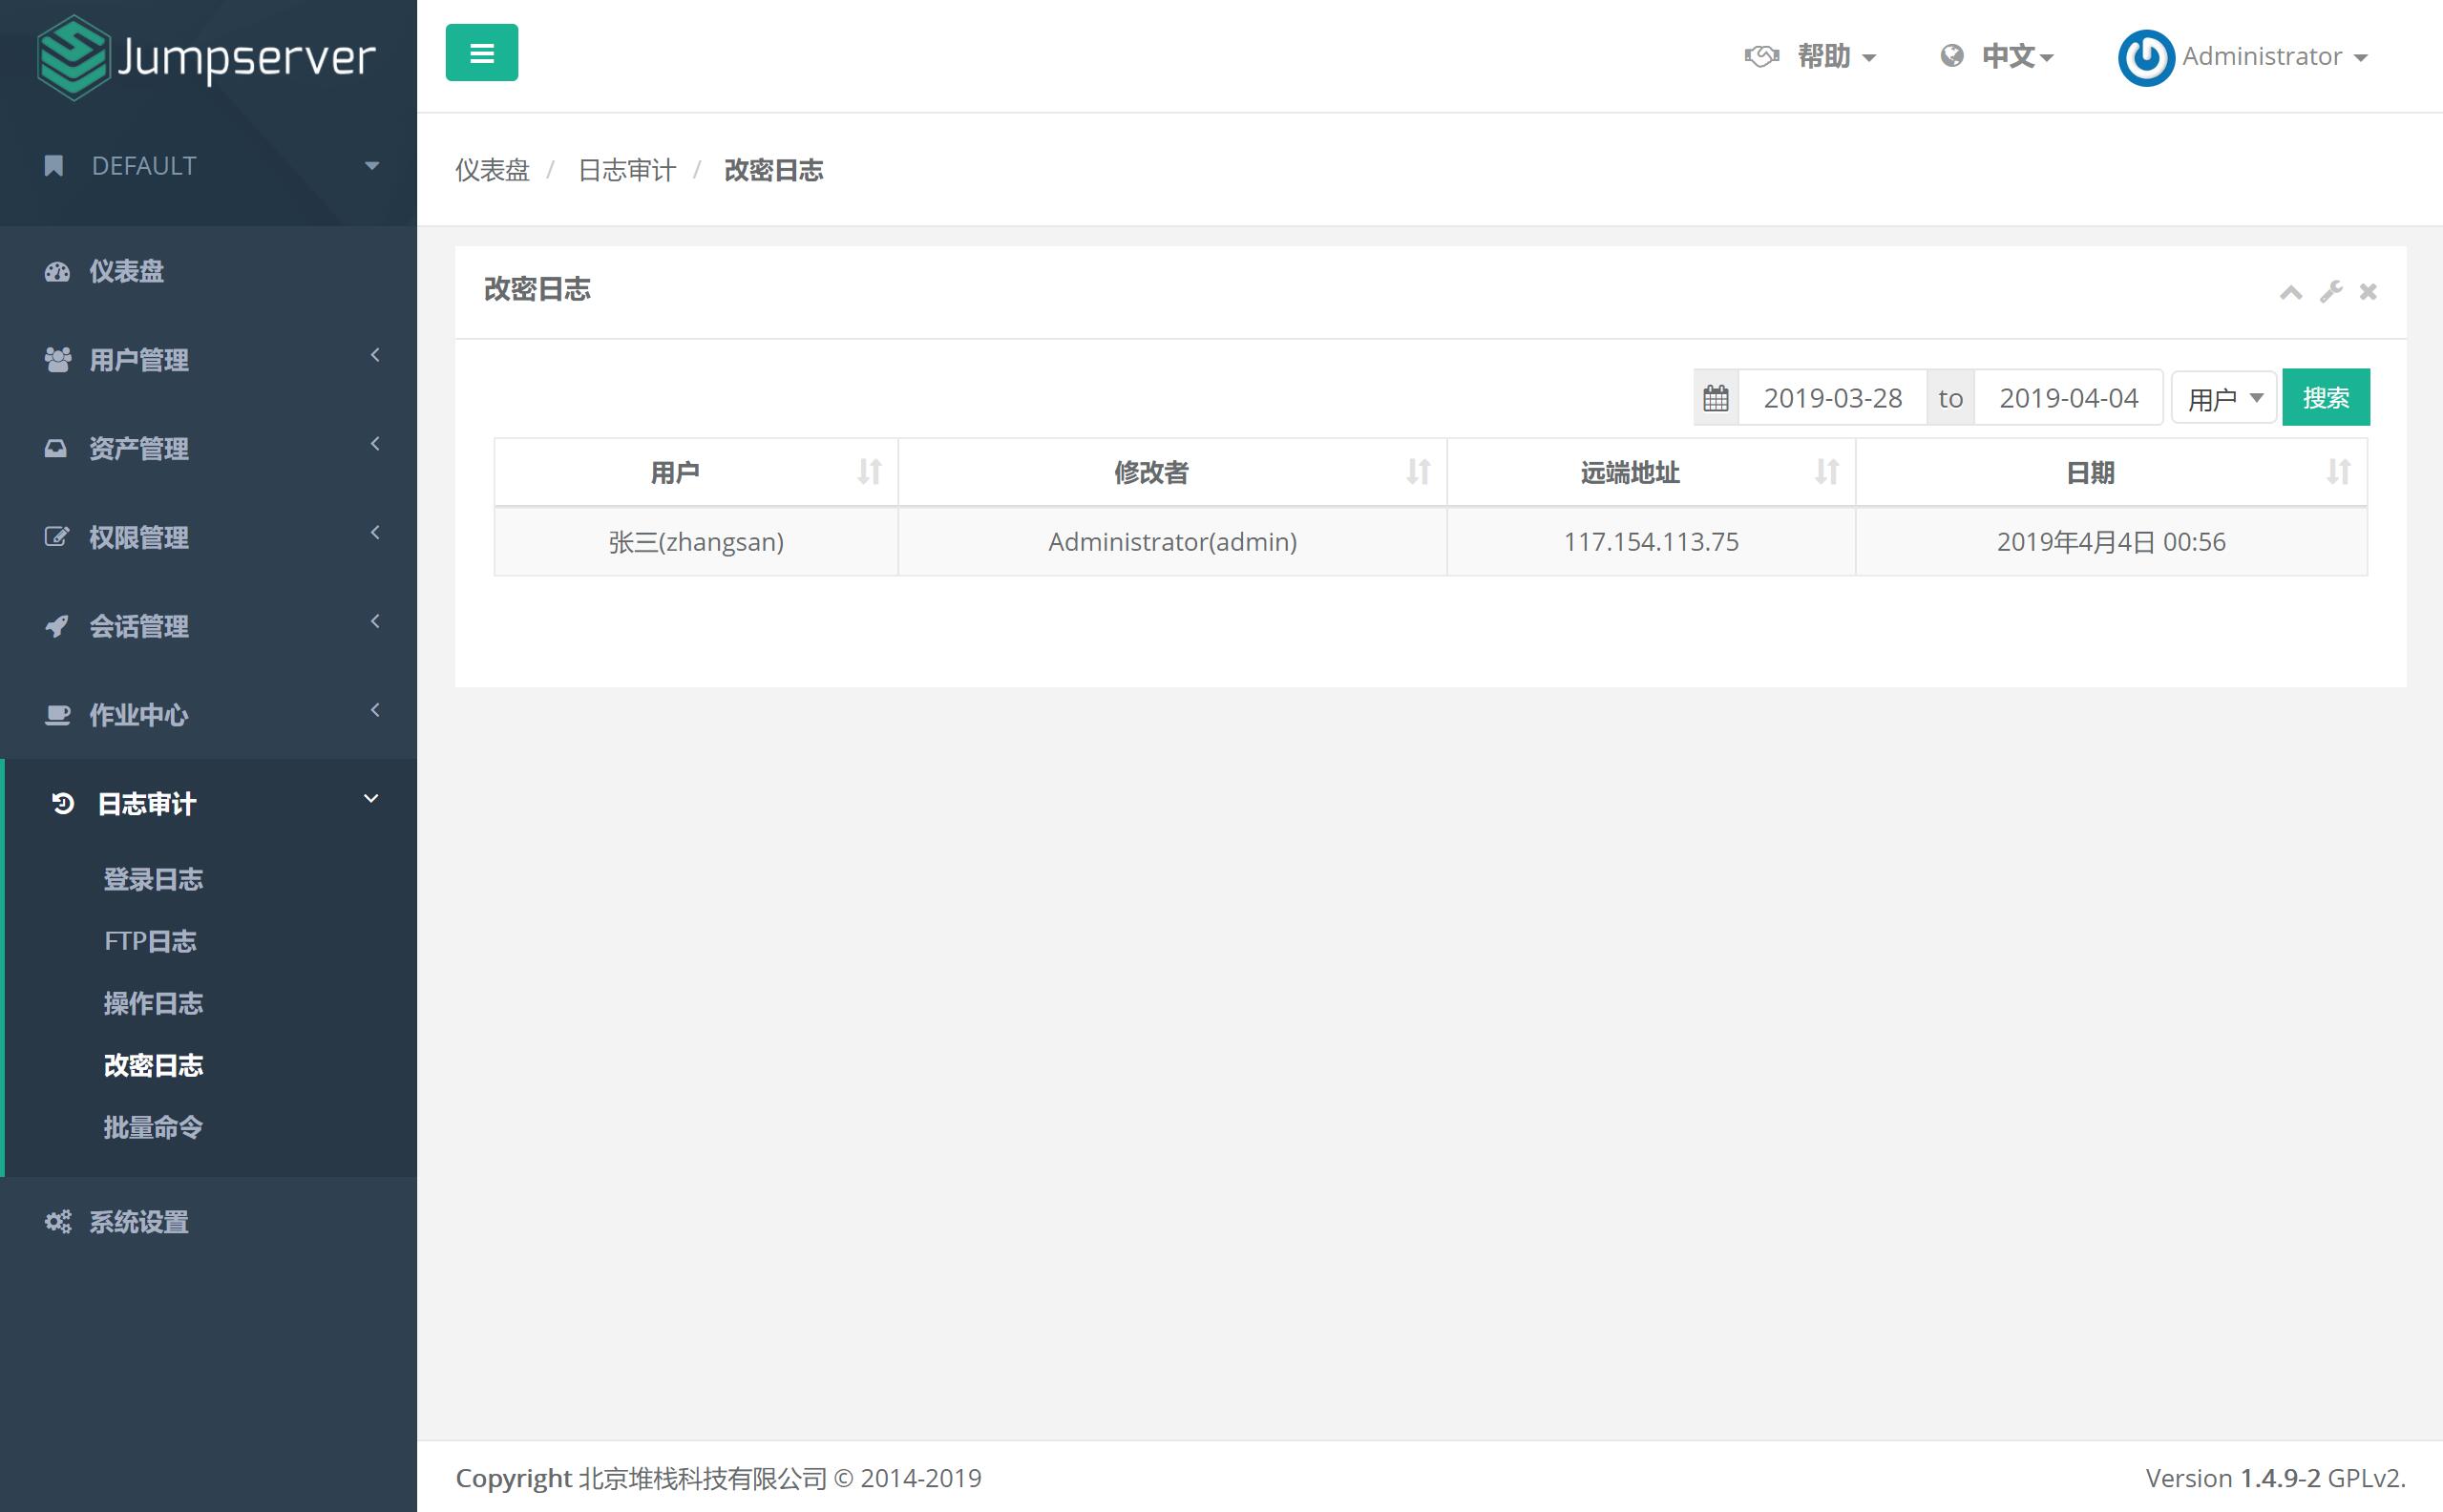Open the Administrator account dropdown

[2274, 57]
